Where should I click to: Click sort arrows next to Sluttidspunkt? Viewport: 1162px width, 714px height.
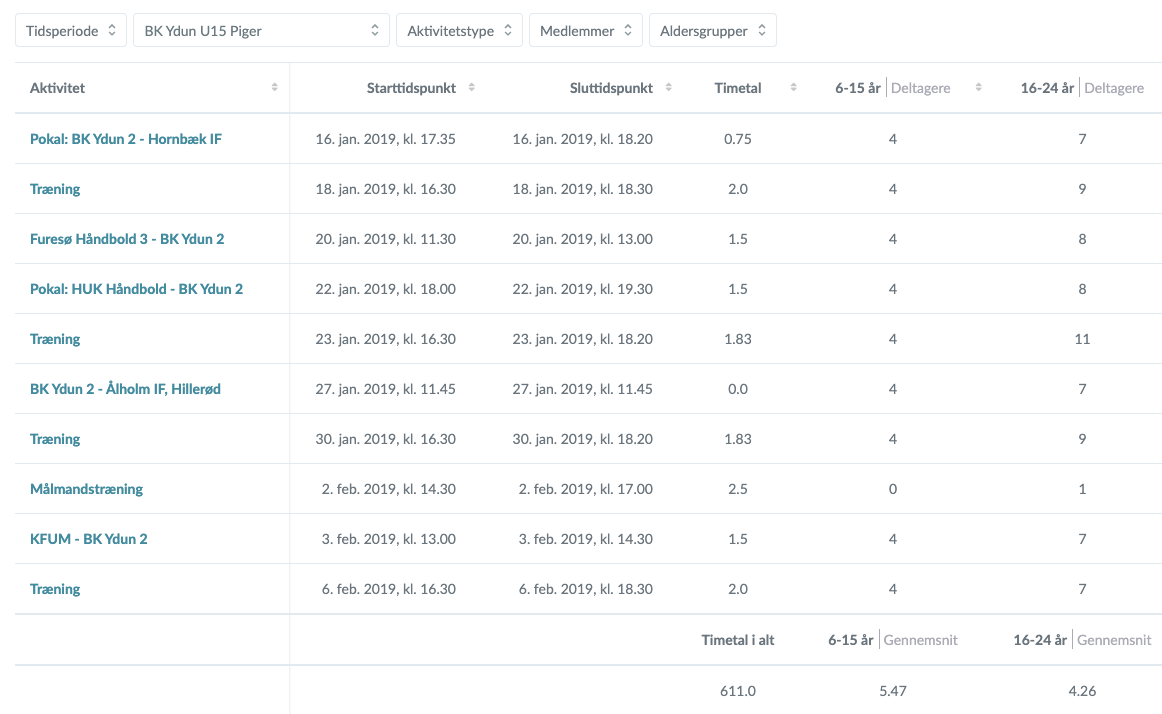coord(669,88)
